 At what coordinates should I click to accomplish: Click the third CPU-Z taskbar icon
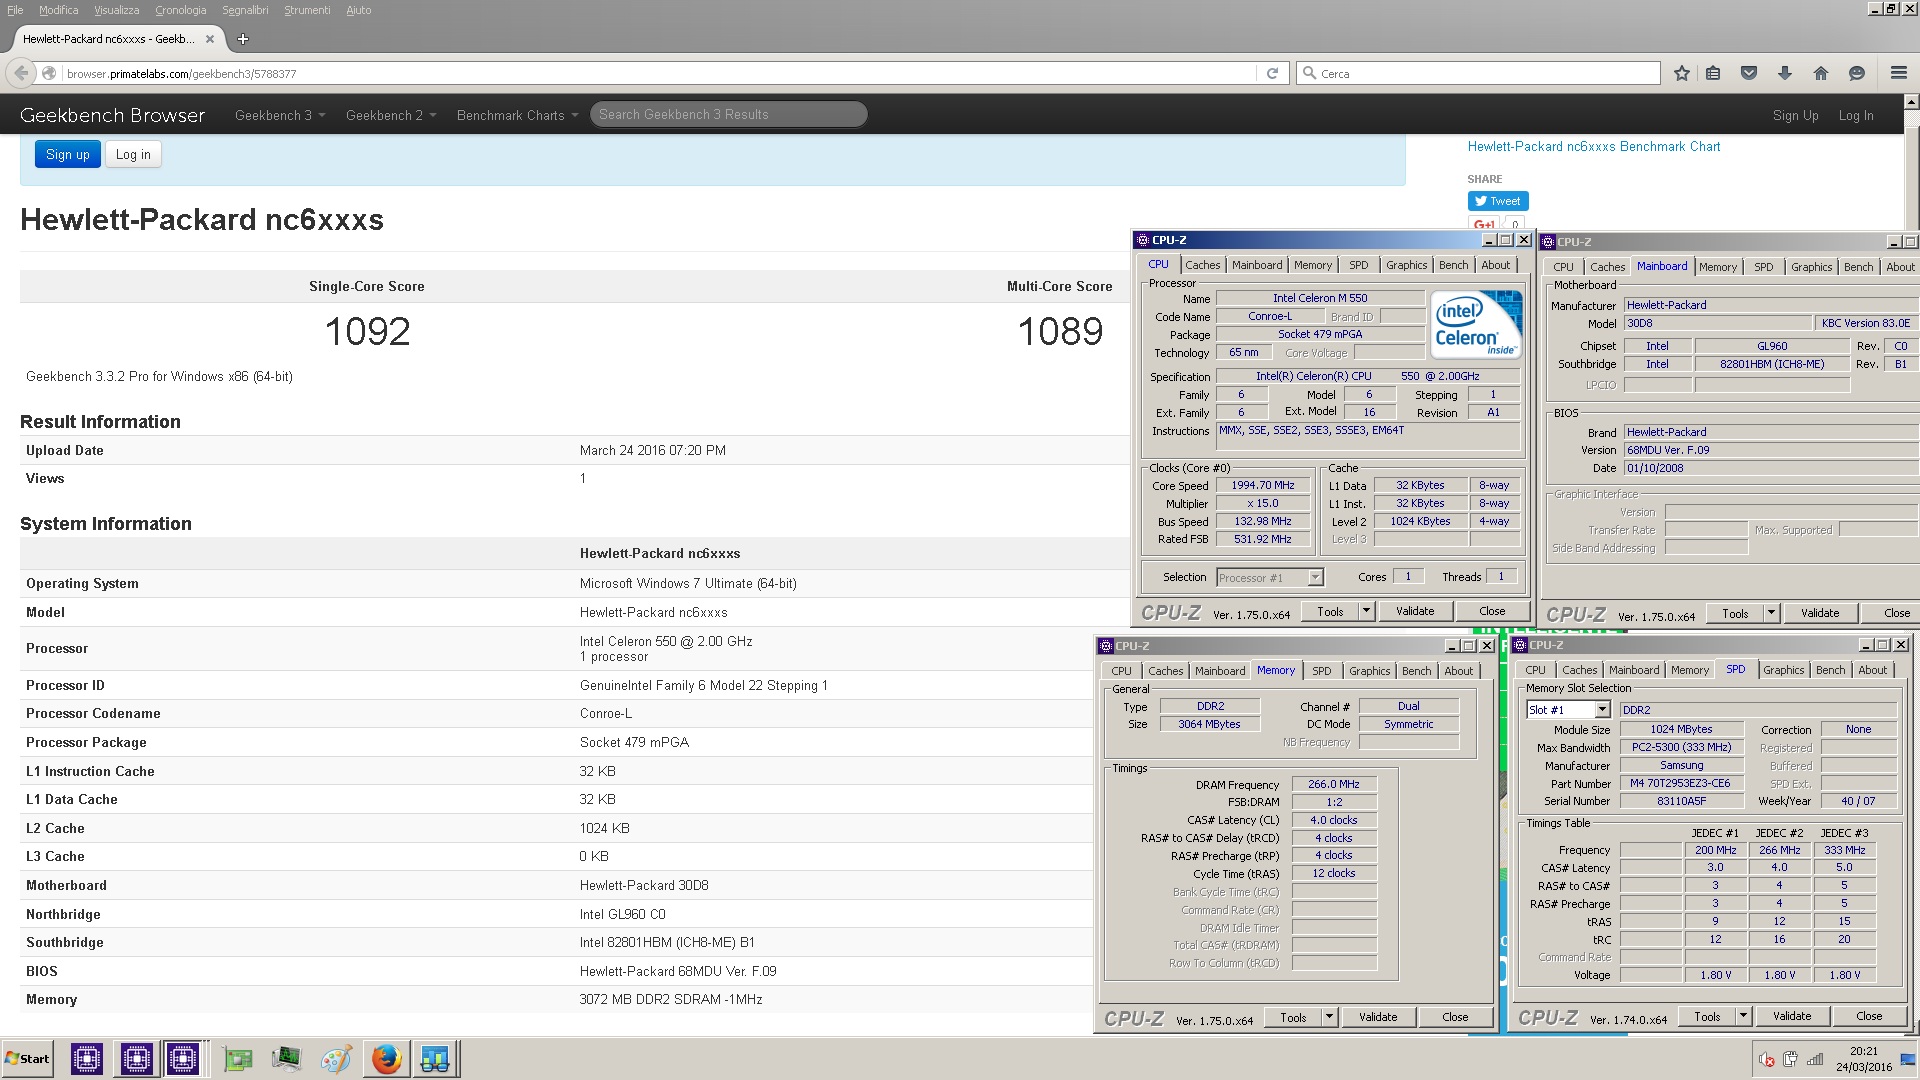click(183, 1058)
